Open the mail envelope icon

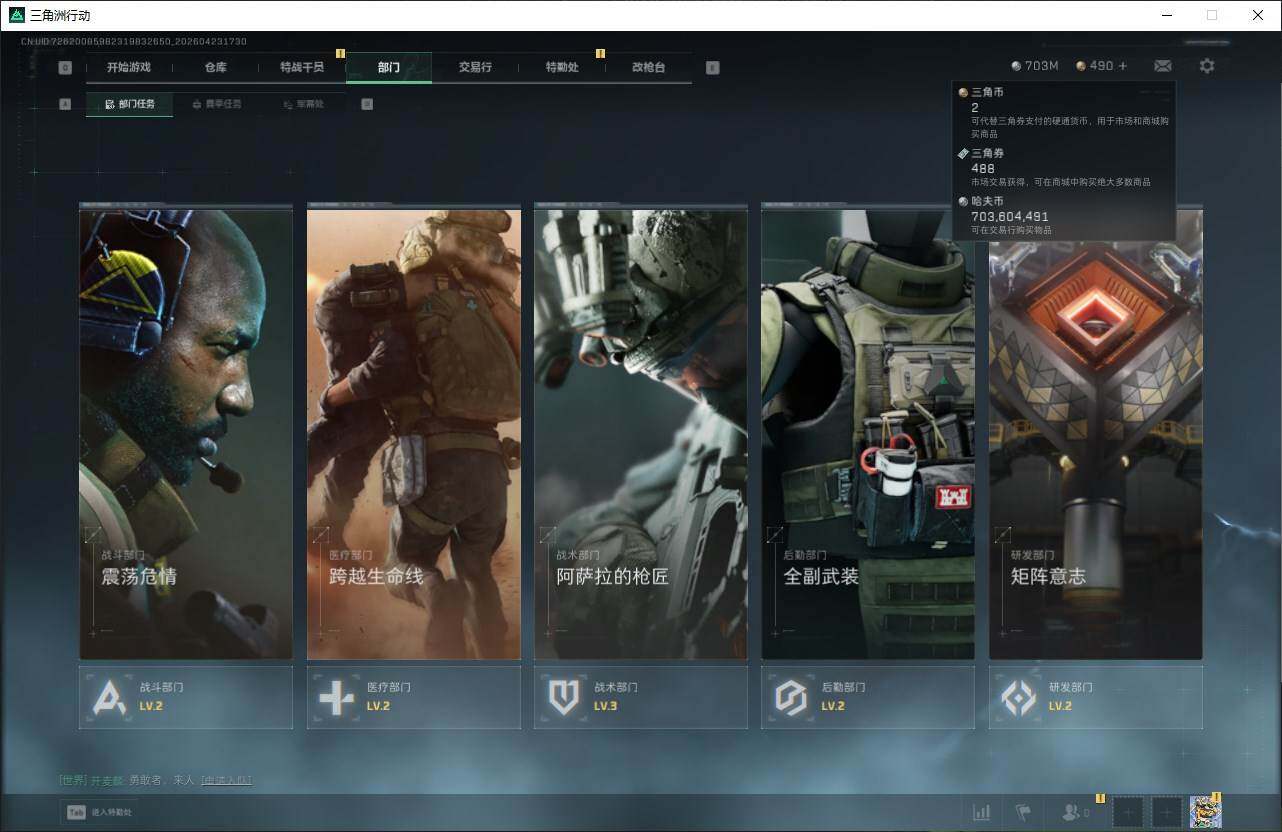[1162, 66]
